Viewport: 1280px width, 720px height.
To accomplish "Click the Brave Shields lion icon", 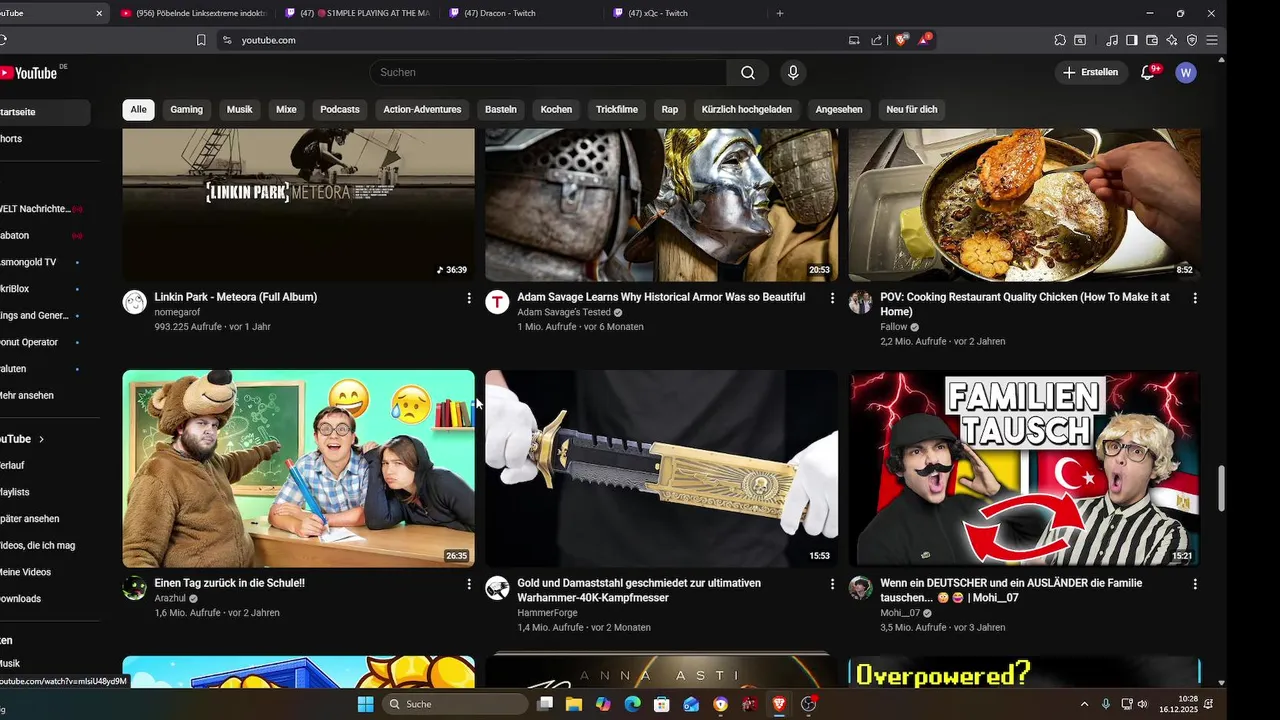I will 902,40.
